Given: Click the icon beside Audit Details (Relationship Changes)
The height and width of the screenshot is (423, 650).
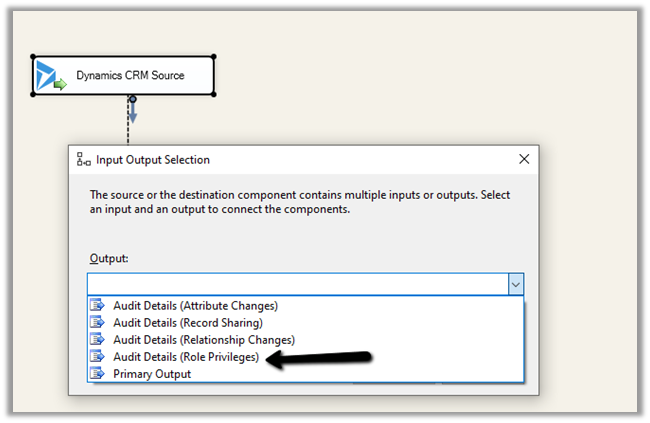Looking at the screenshot, I should tap(97, 340).
